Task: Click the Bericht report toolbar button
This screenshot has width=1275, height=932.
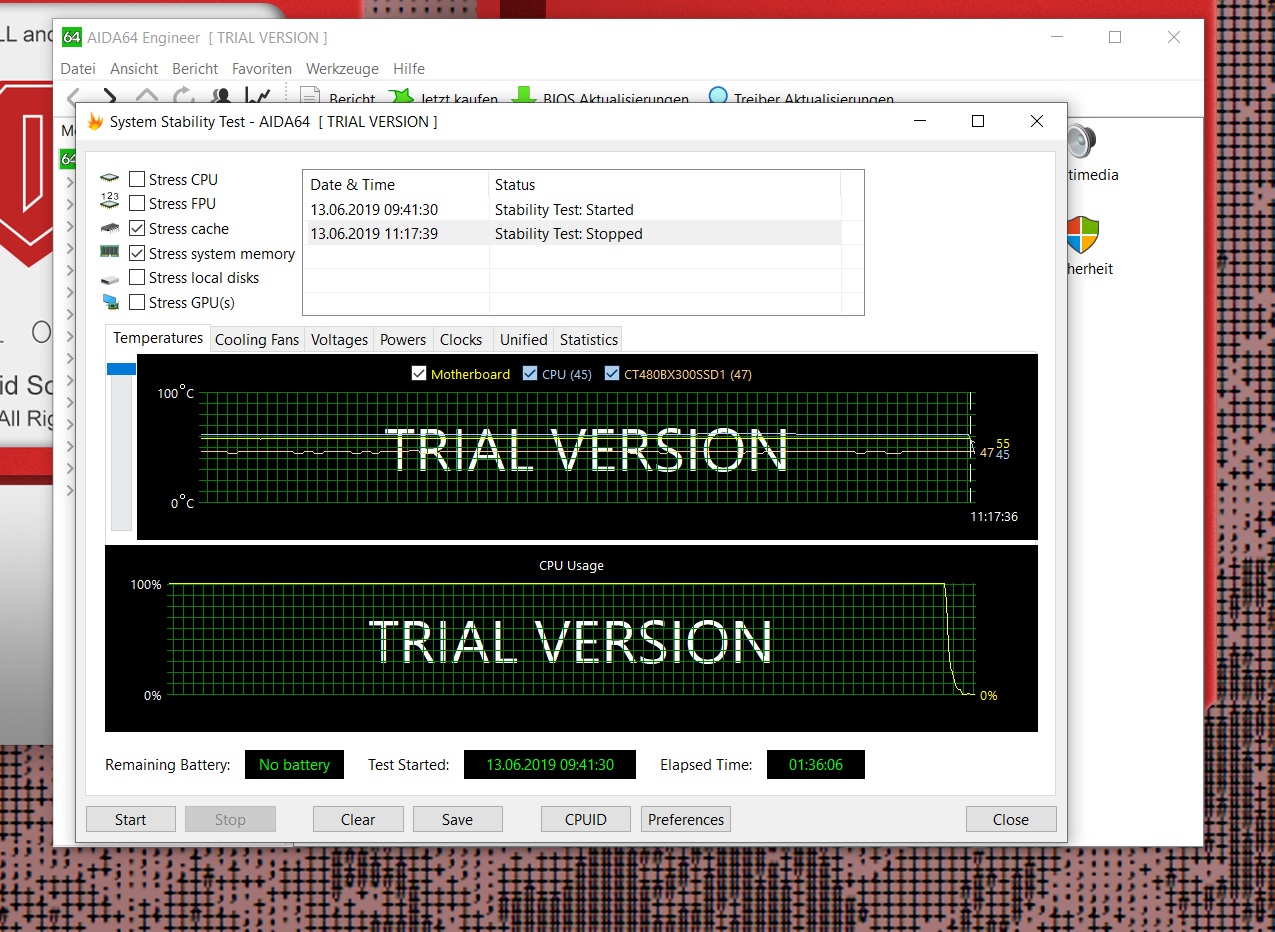Action: [338, 98]
